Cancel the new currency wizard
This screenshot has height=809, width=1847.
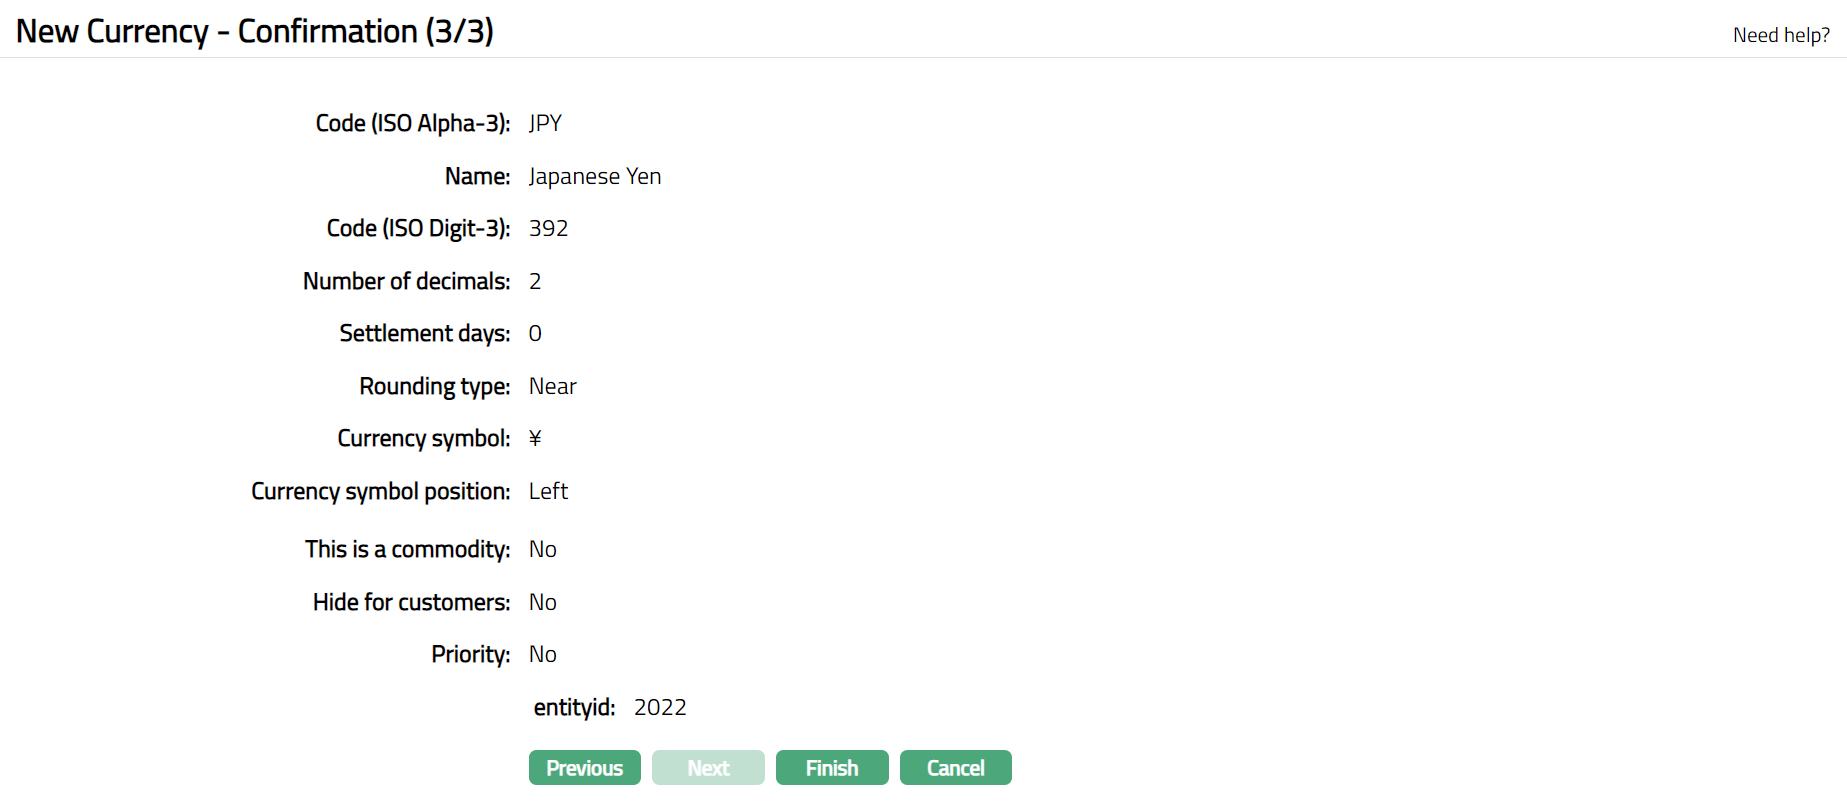955,768
